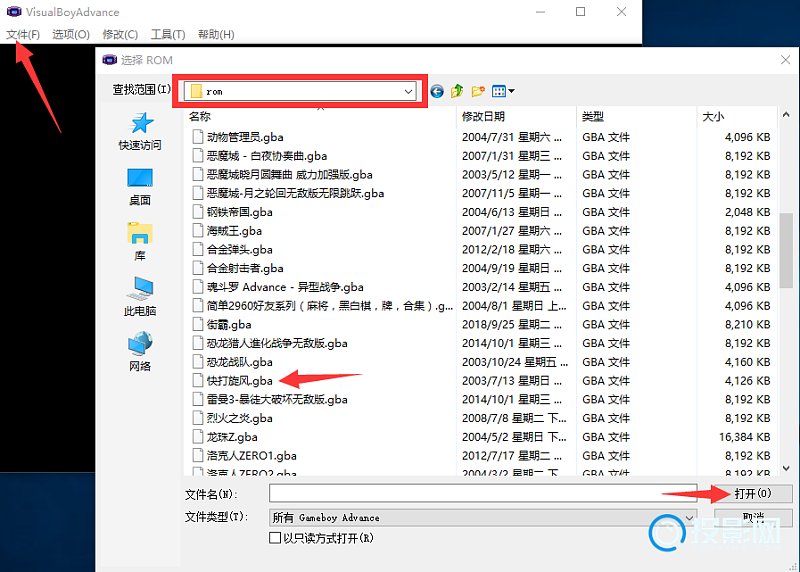Select 魂斗罗 Advance - 异型战争.gba
The height and width of the screenshot is (572, 800).
coord(285,287)
